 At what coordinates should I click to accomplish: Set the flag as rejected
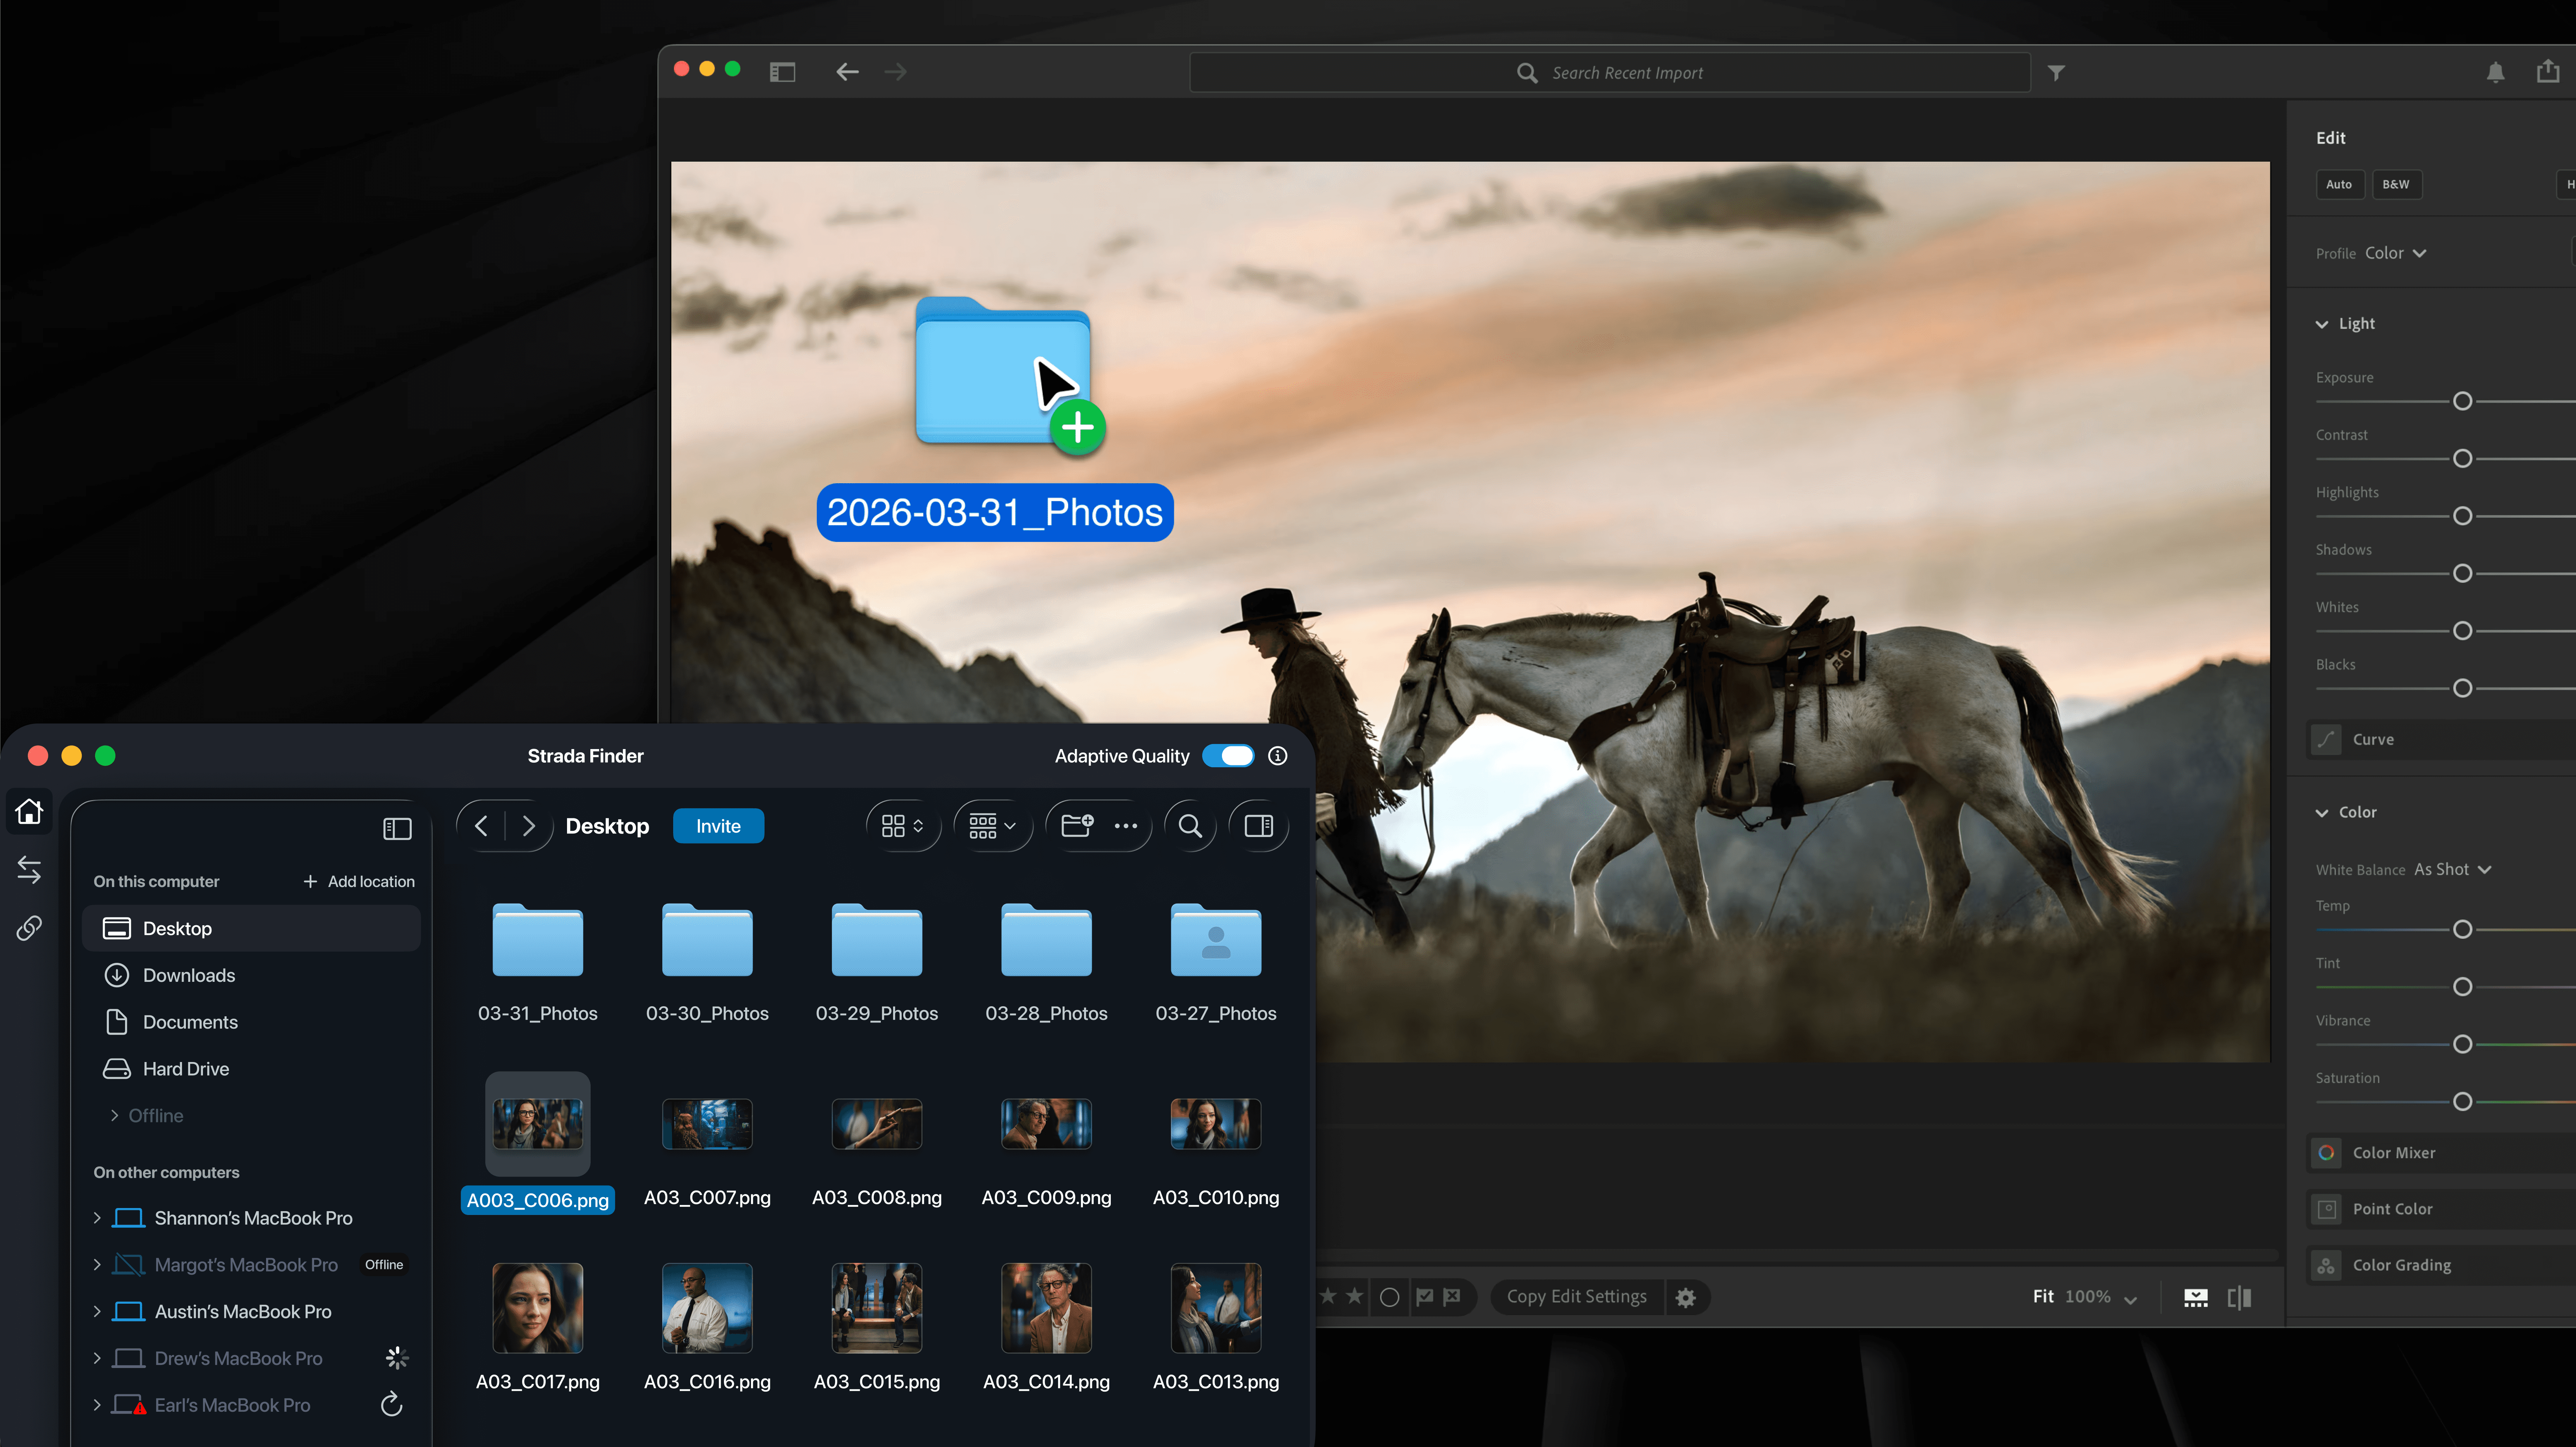(1452, 1297)
